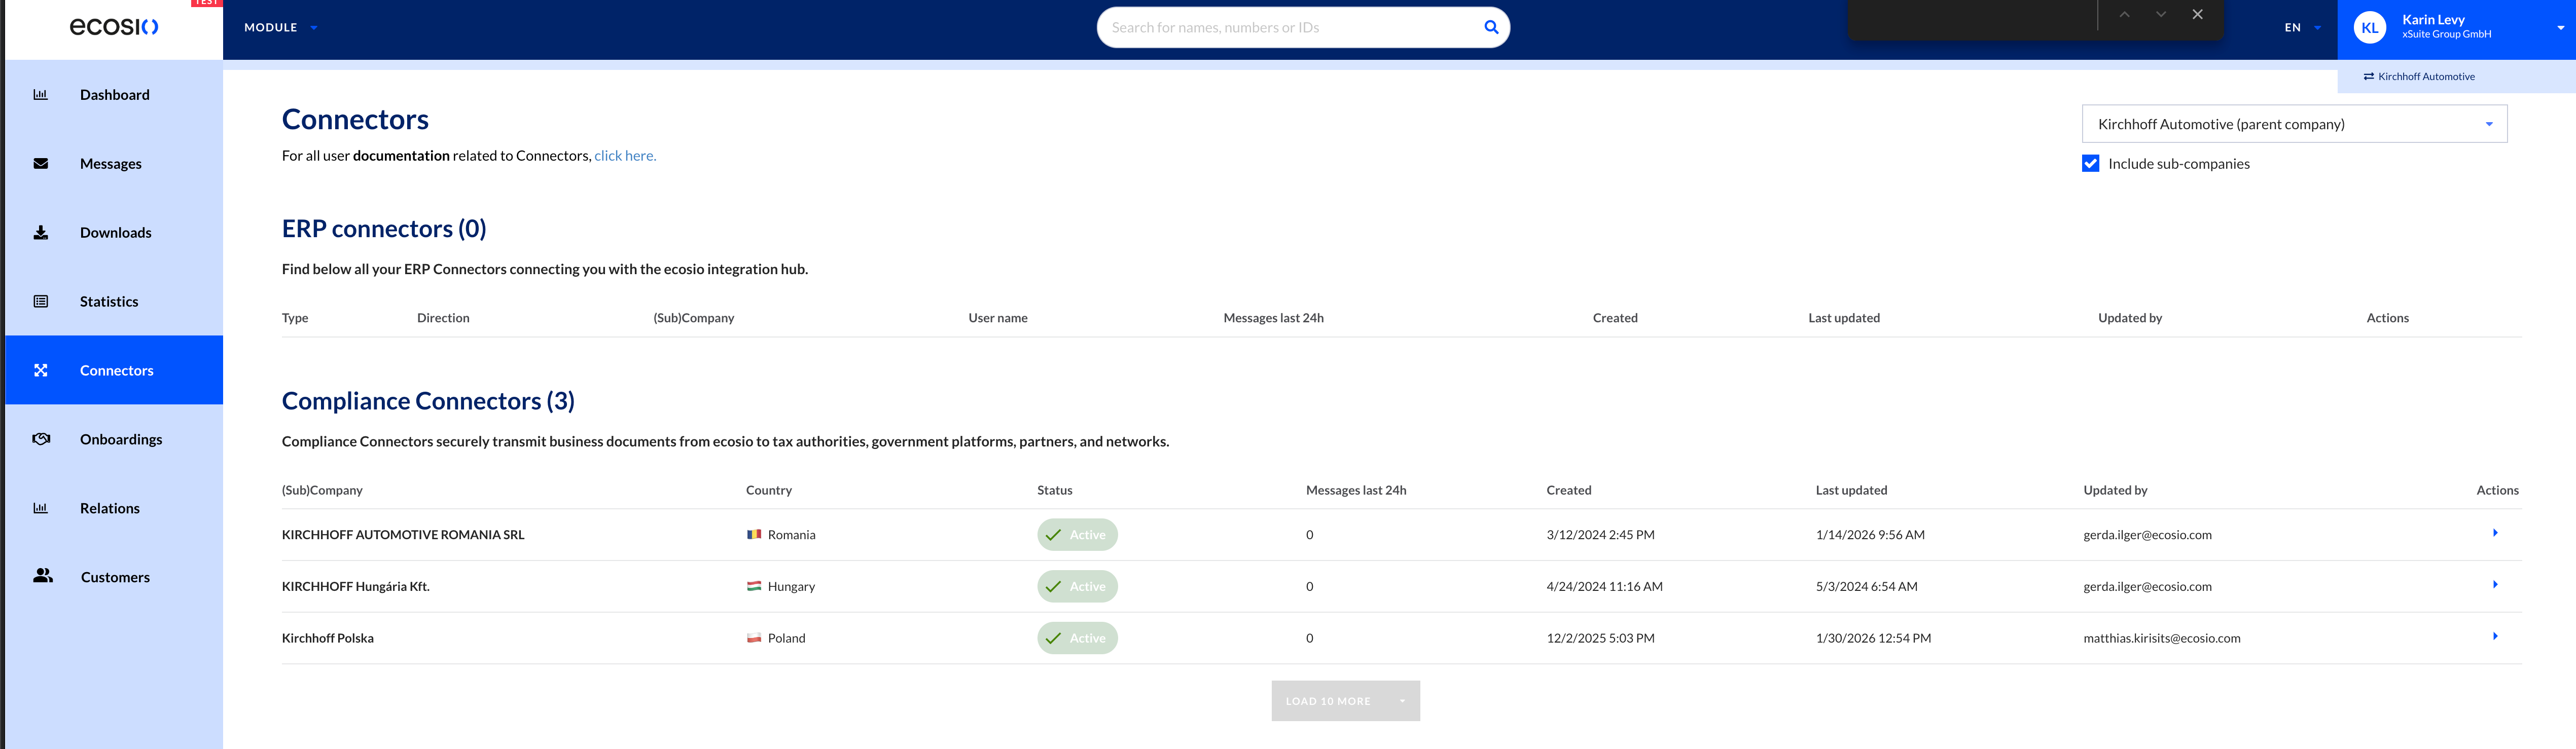Click the Active status badge for Poland
Viewport: 2576px width, 749px height.
click(1077, 638)
